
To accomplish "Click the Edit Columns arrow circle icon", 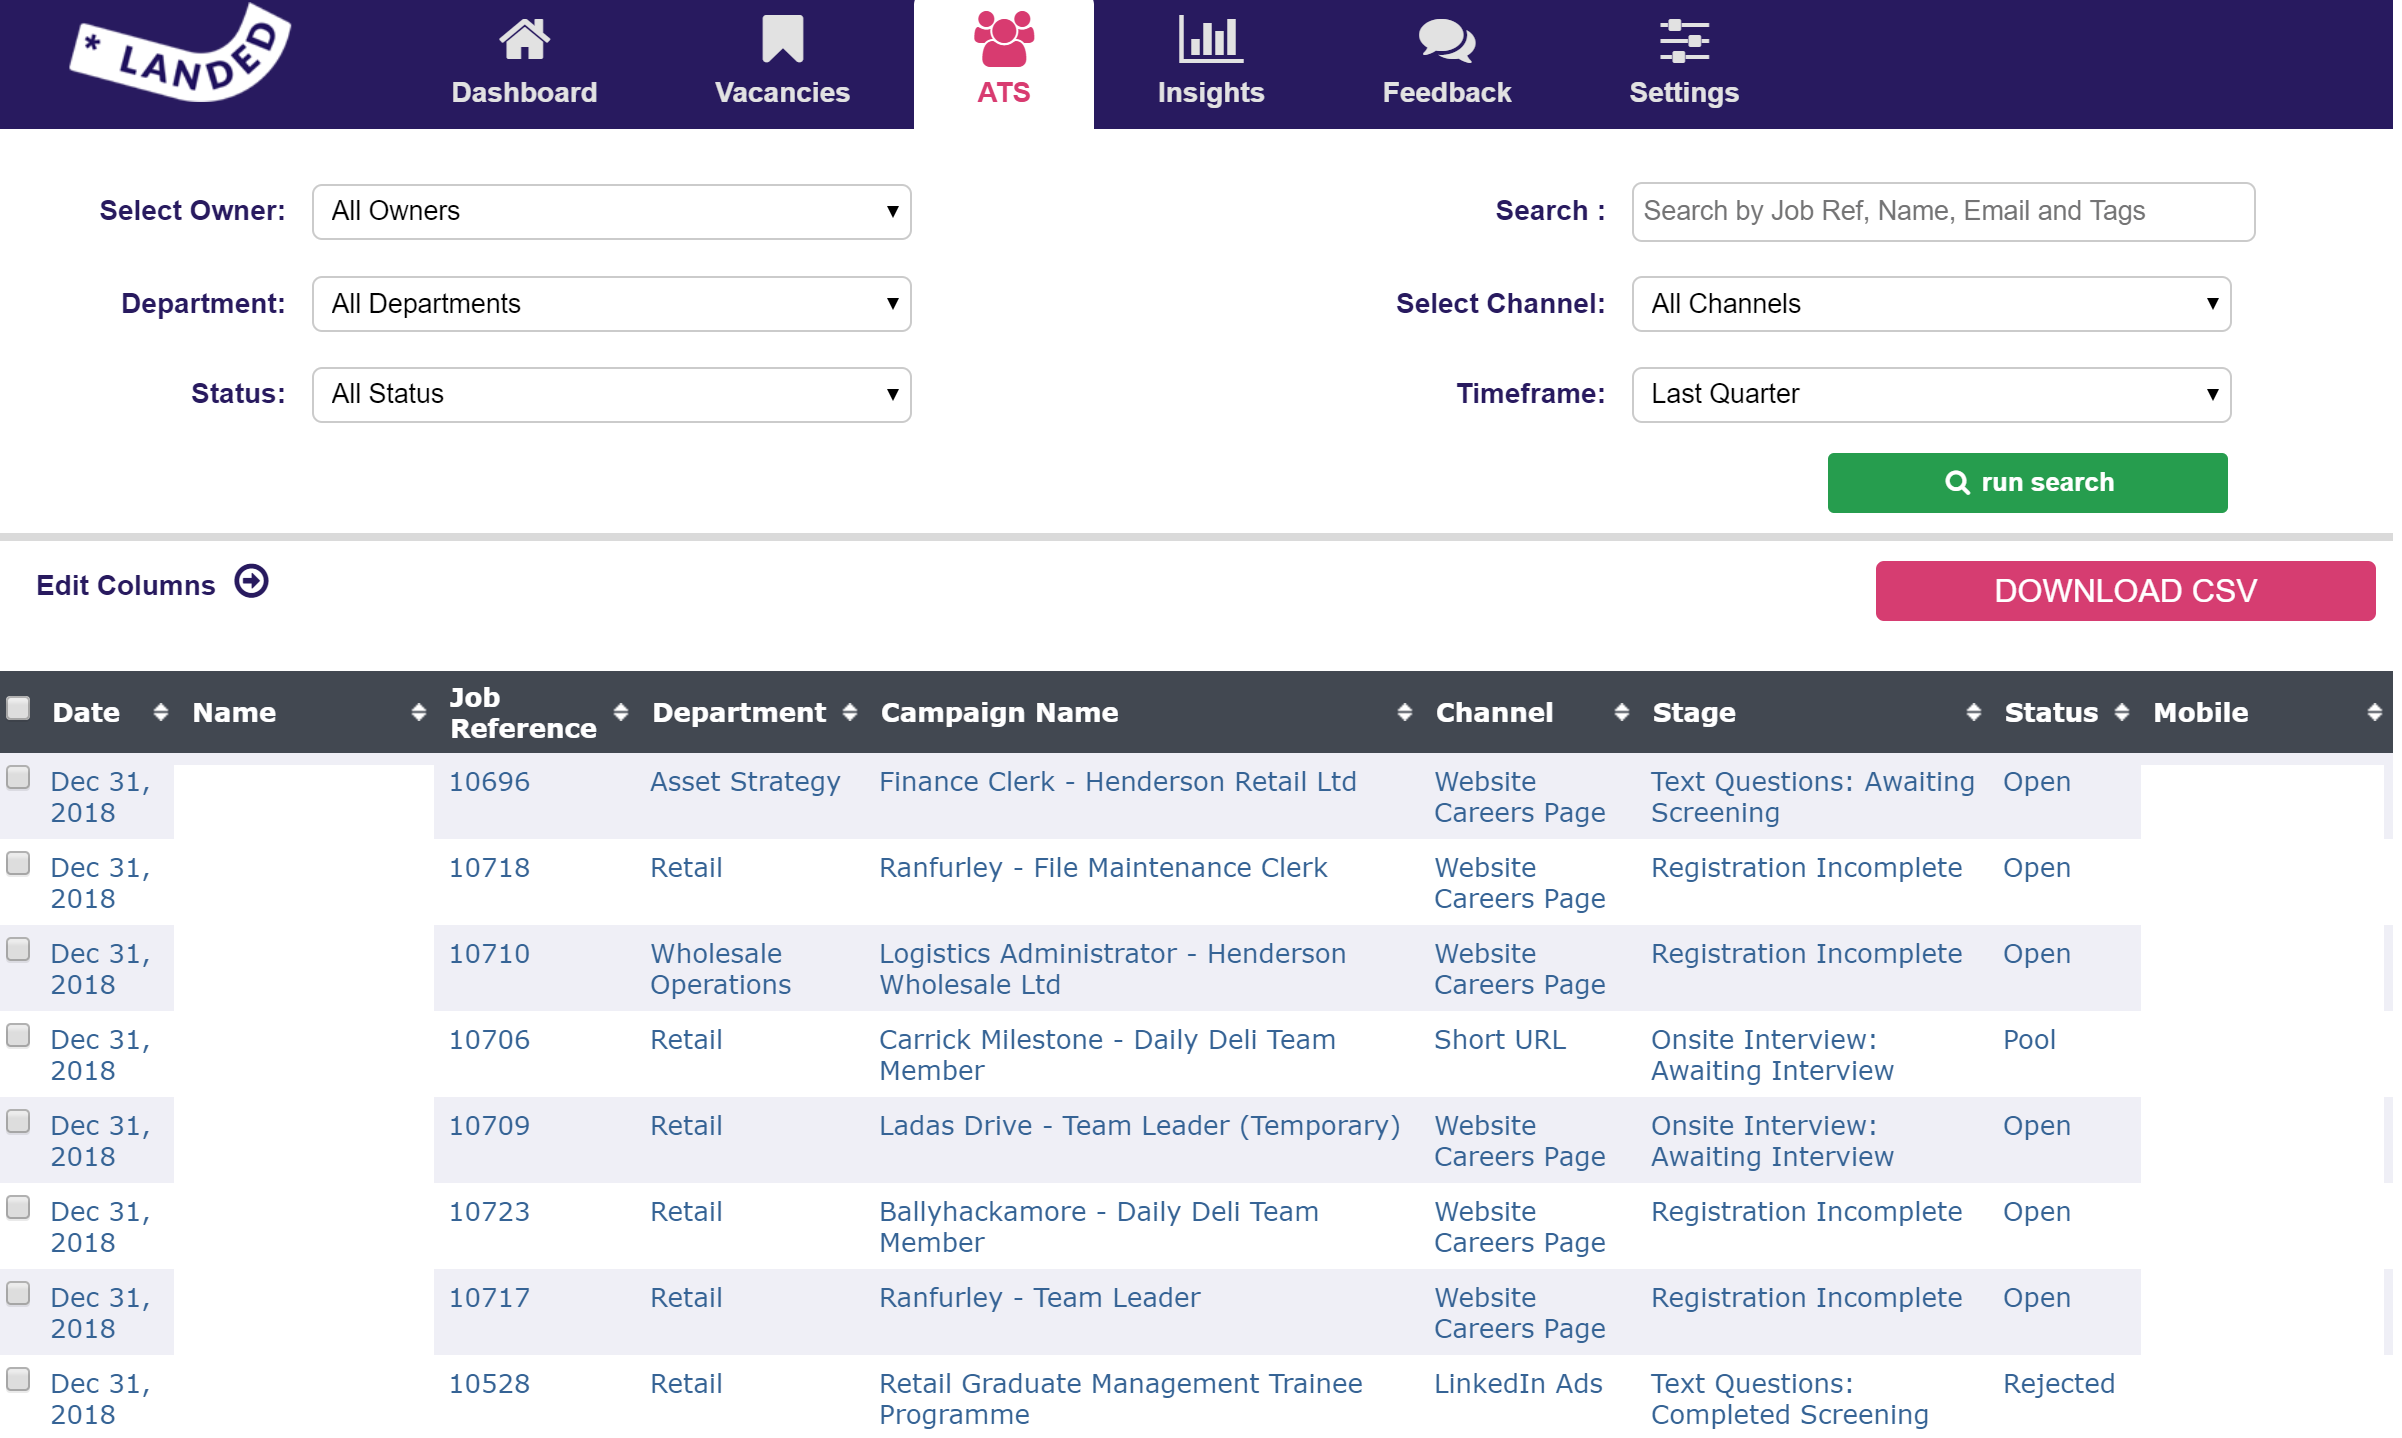I will click(251, 582).
